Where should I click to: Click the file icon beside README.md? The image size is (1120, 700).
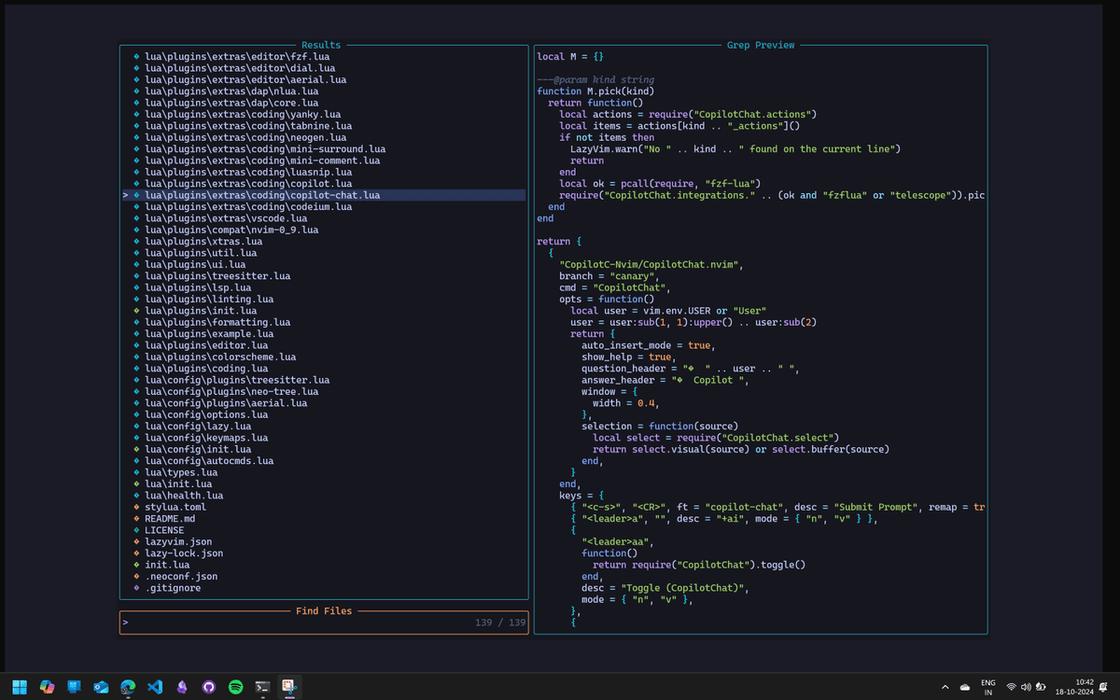pos(136,519)
